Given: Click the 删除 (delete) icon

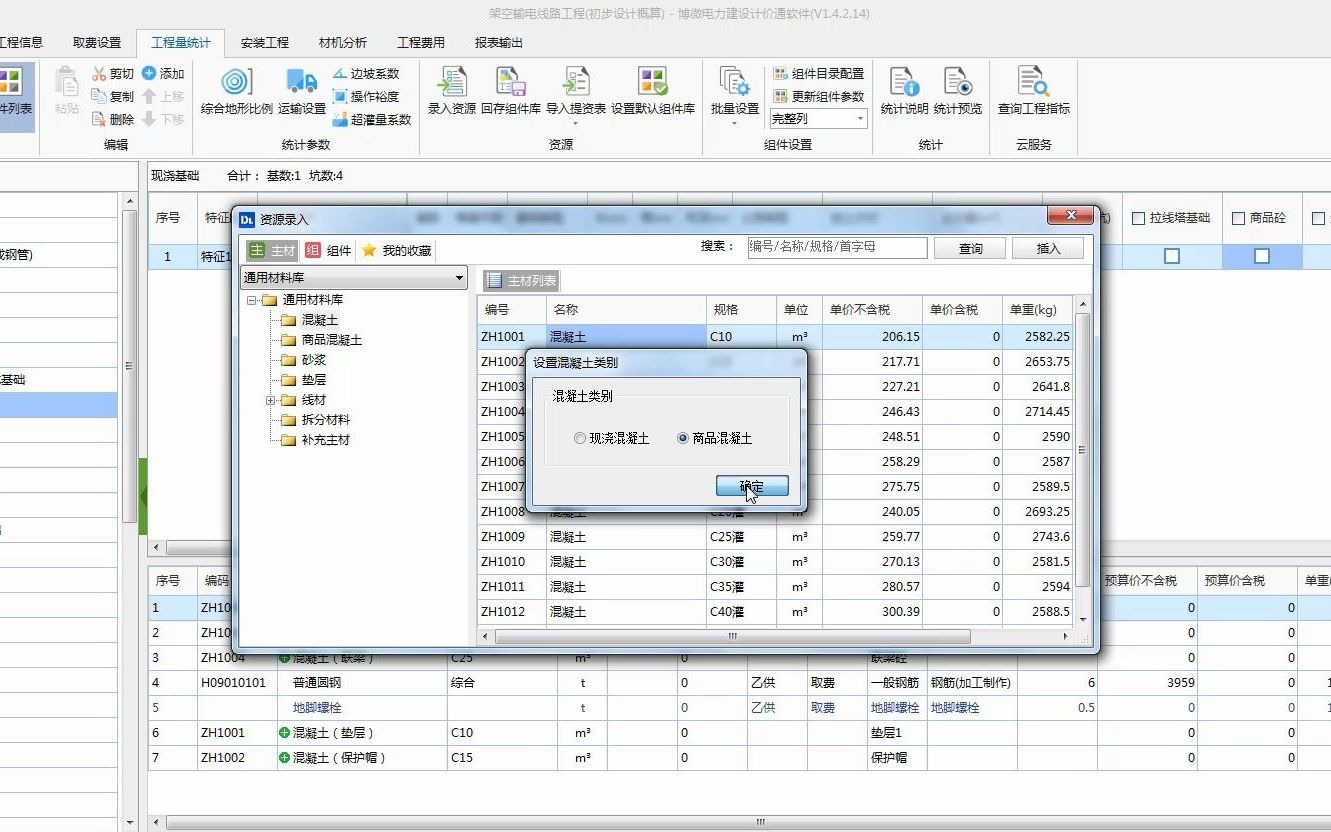Looking at the screenshot, I should pyautogui.click(x=99, y=119).
